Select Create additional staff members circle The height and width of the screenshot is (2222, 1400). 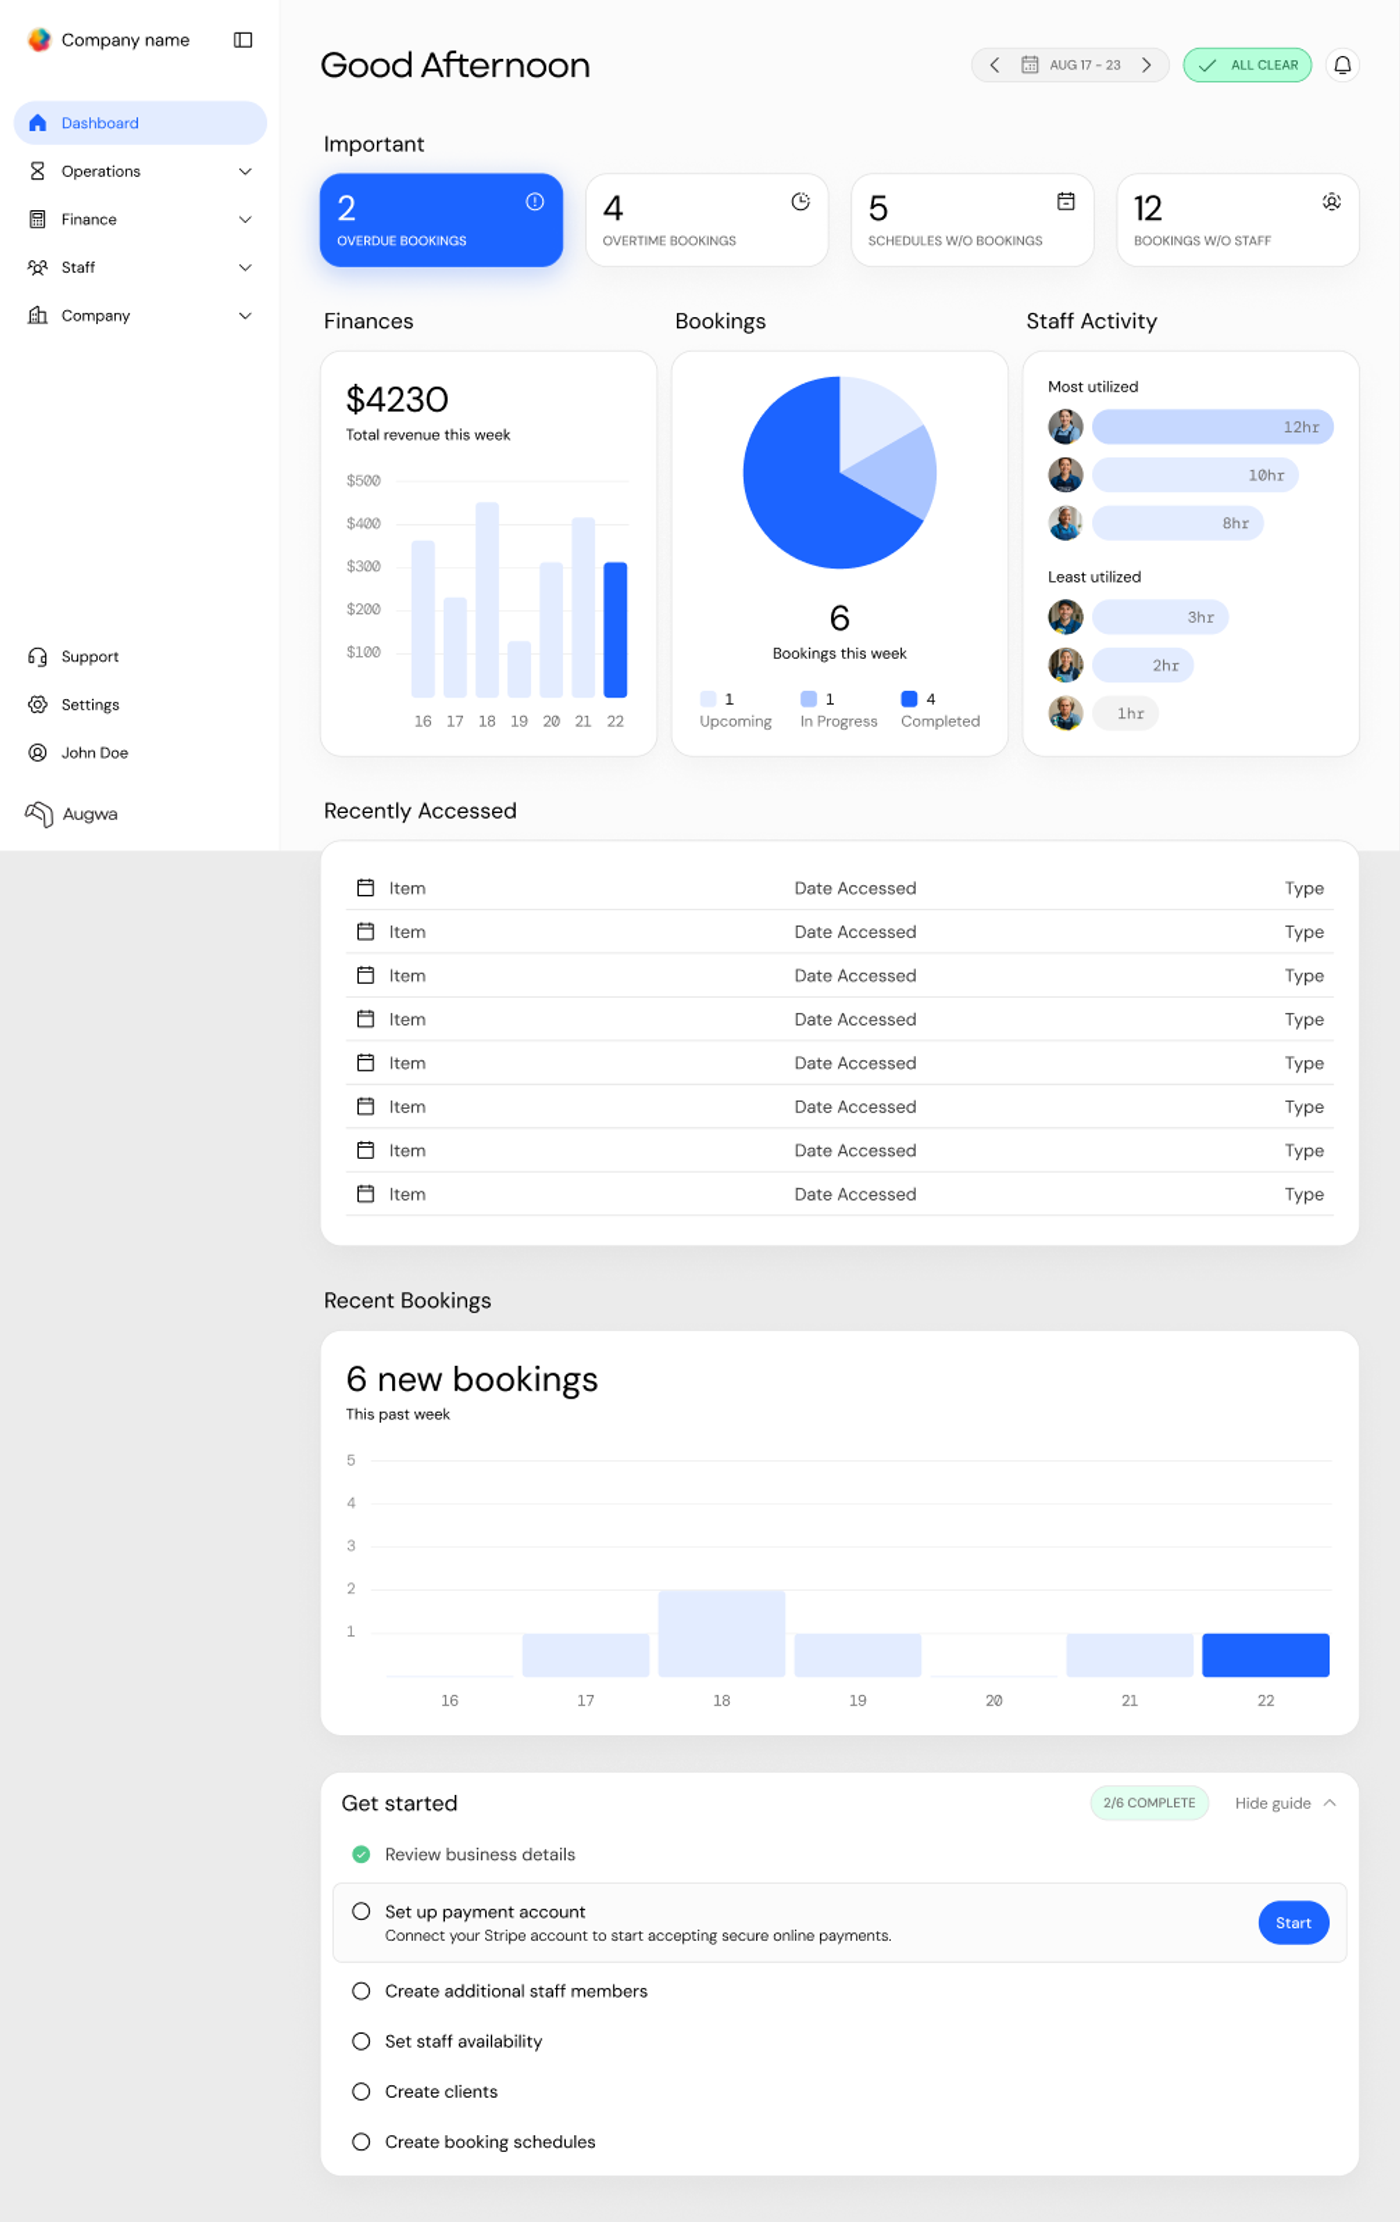[x=361, y=1991]
